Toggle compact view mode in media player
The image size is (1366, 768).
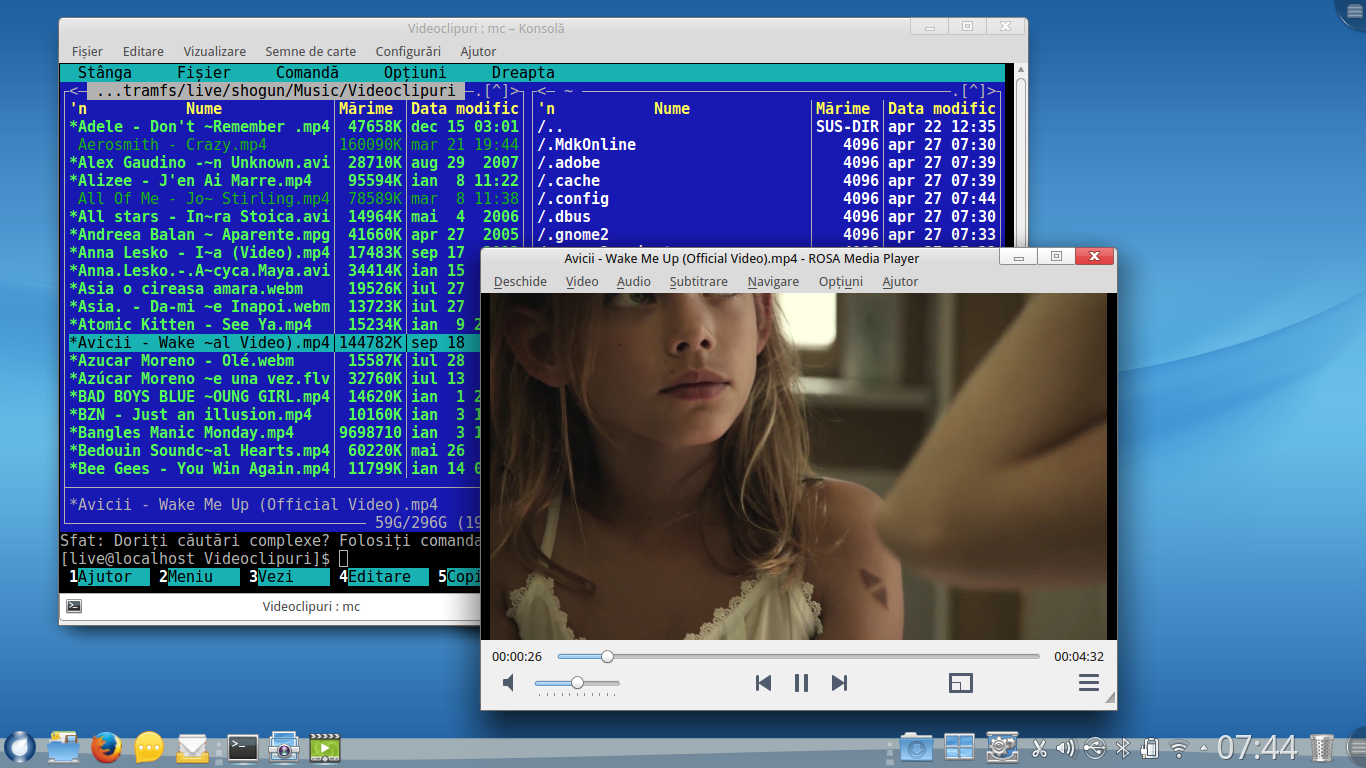(x=961, y=683)
